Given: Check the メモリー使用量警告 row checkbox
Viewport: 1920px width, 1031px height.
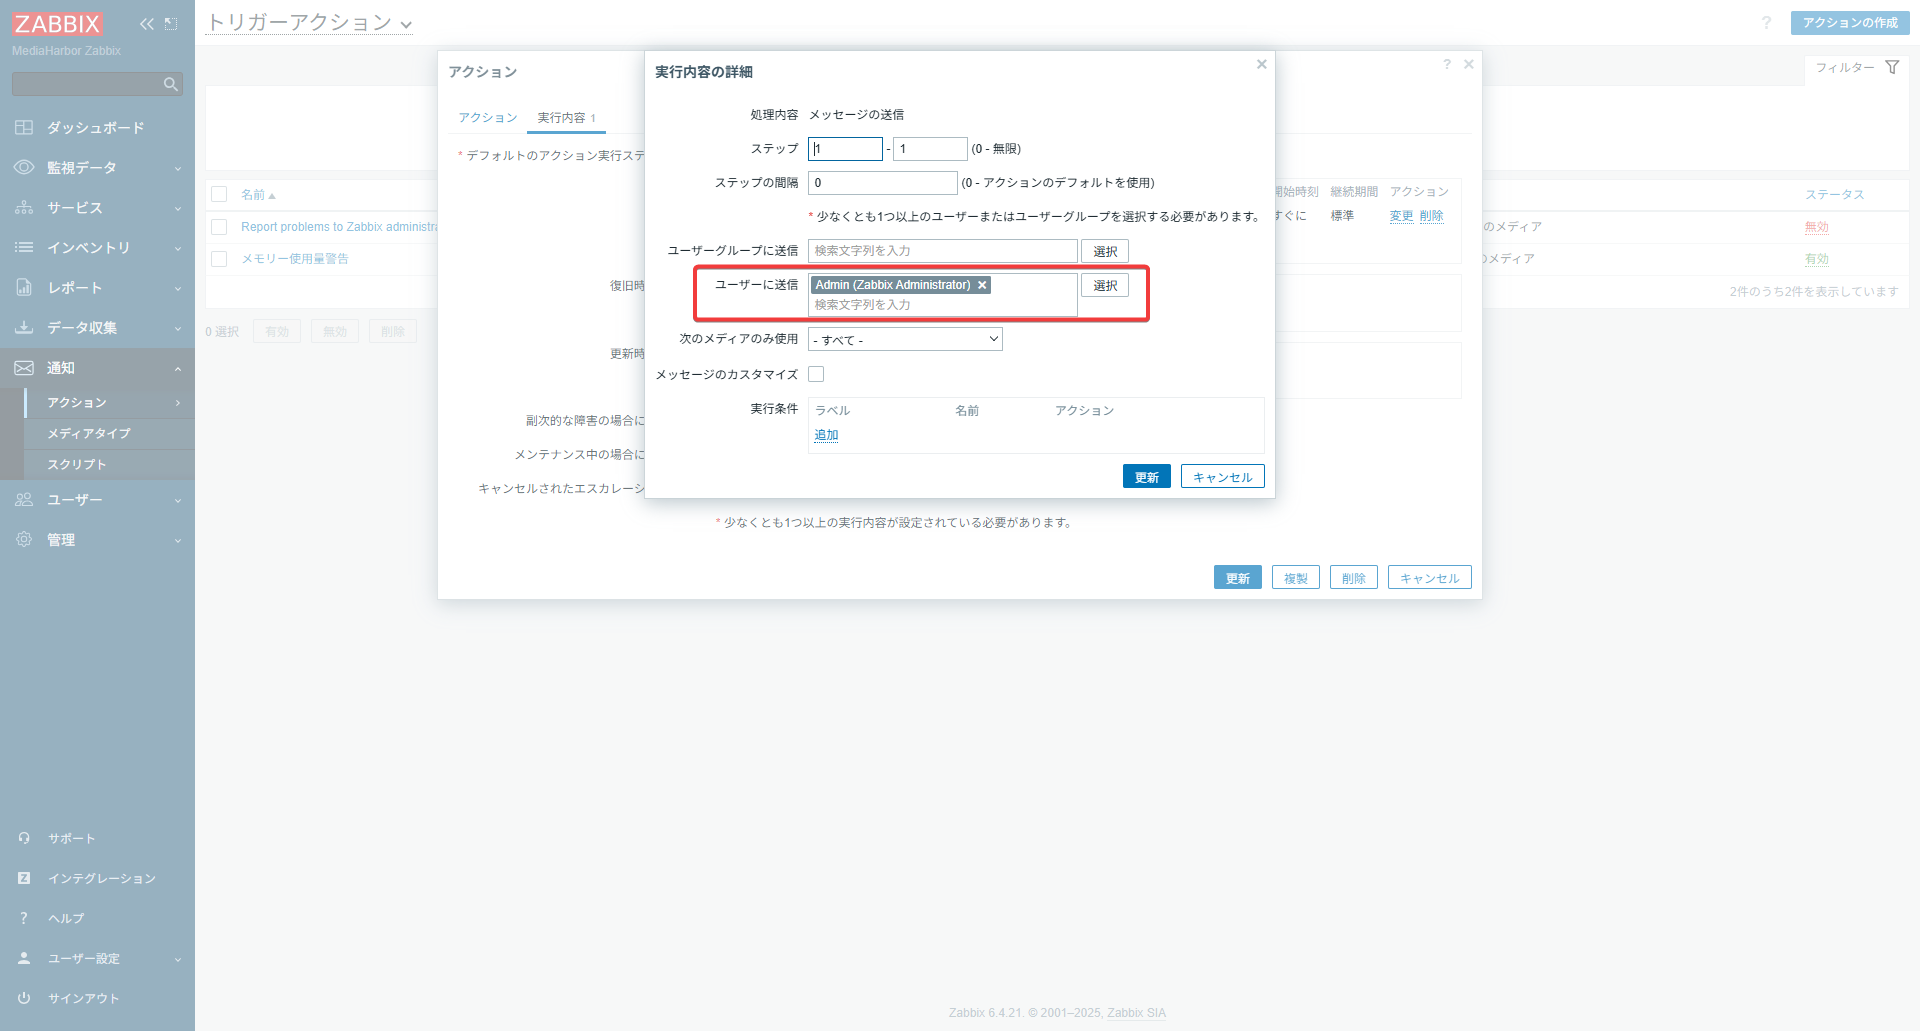Looking at the screenshot, I should [x=219, y=259].
